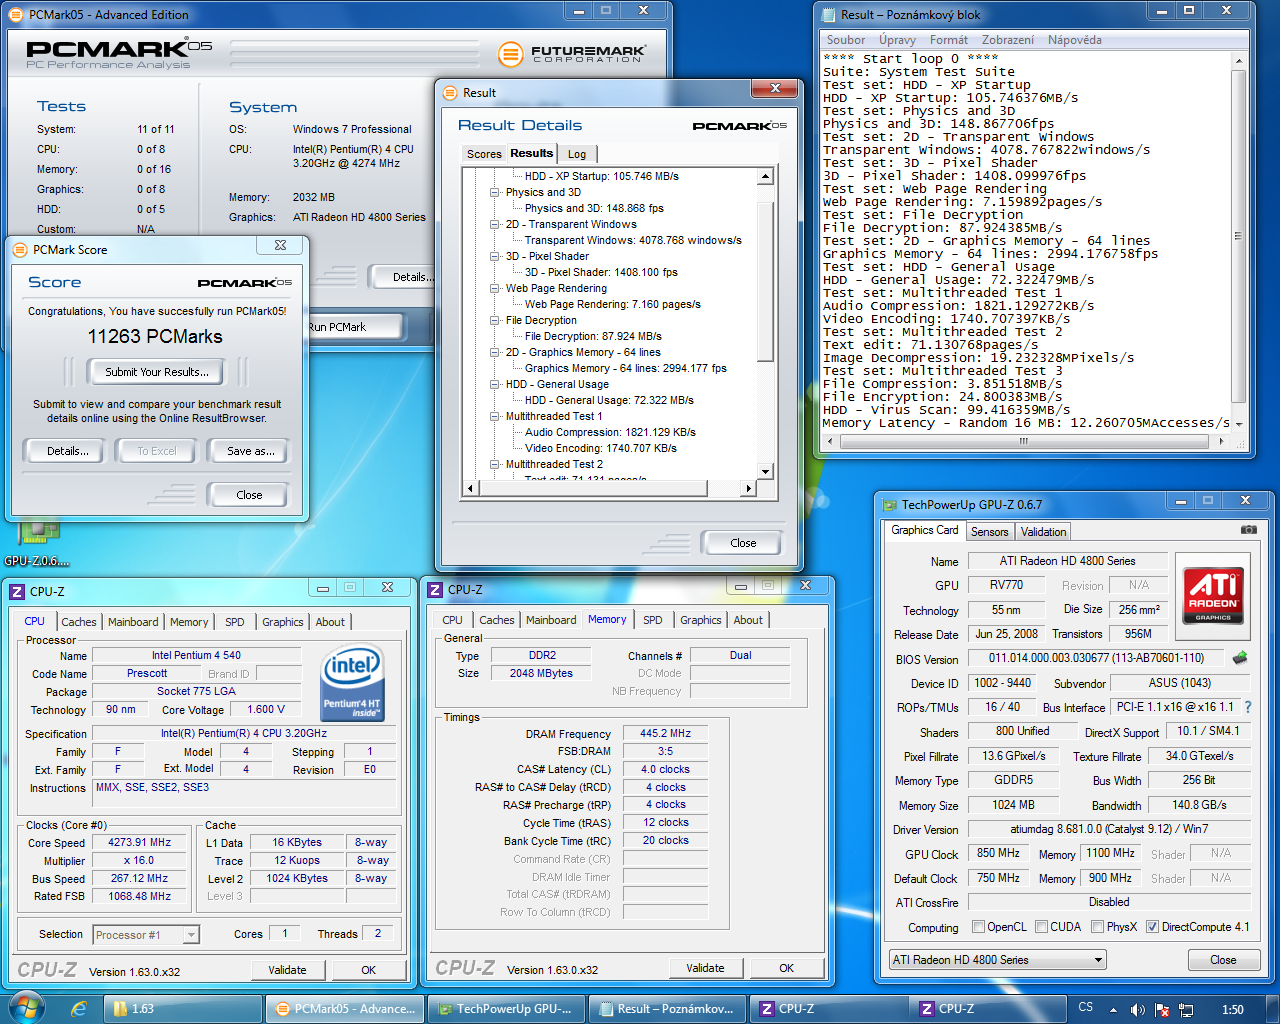This screenshot has width=1280, height=1024.
Task: Open the 1.63 folder taskbar item
Action: tap(183, 1009)
